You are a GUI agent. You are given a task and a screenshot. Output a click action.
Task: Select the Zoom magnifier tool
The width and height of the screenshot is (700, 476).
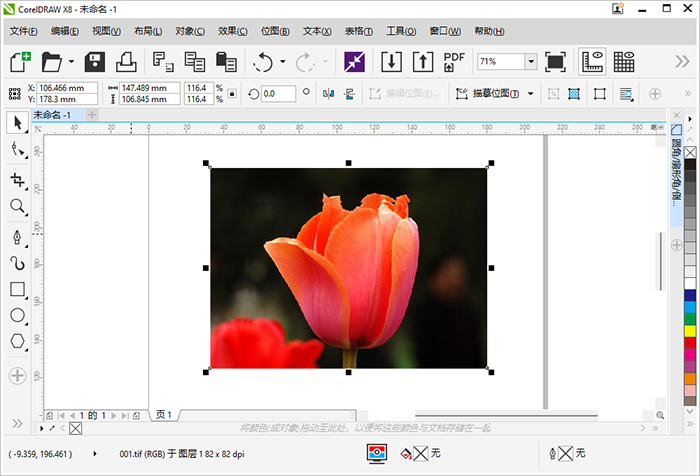pyautogui.click(x=17, y=207)
